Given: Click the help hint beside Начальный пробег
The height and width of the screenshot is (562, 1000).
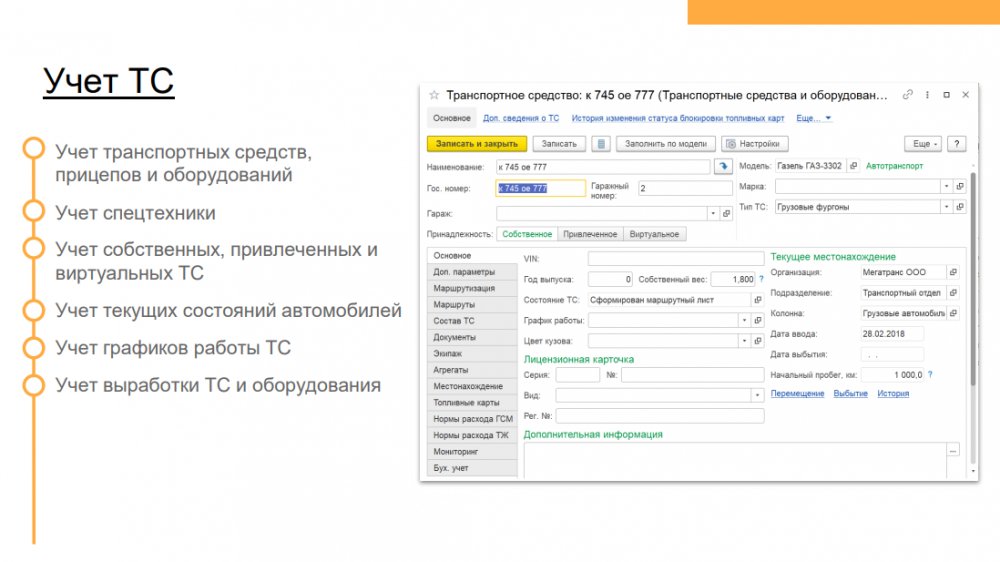Looking at the screenshot, I should (930, 375).
